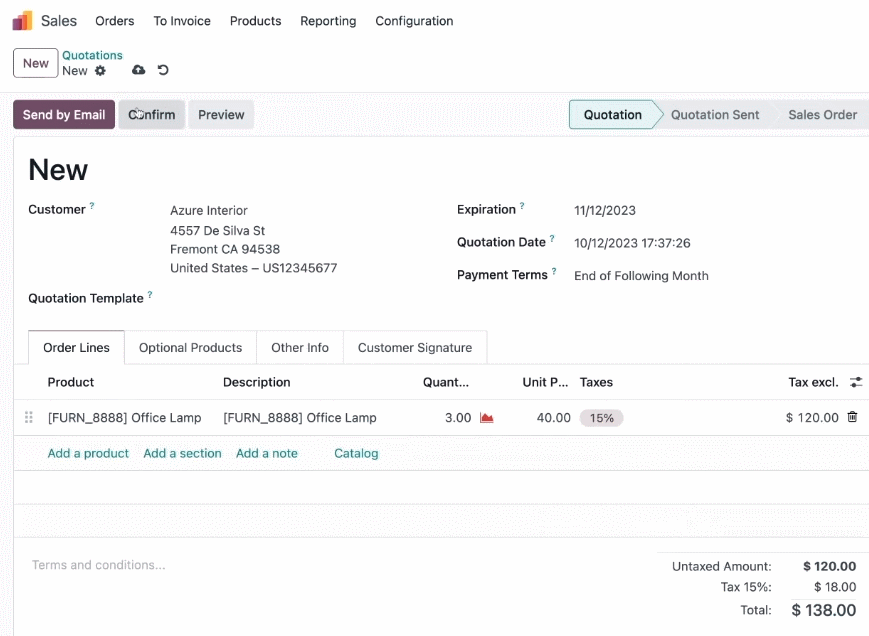Sort by Product column header

(x=70, y=382)
